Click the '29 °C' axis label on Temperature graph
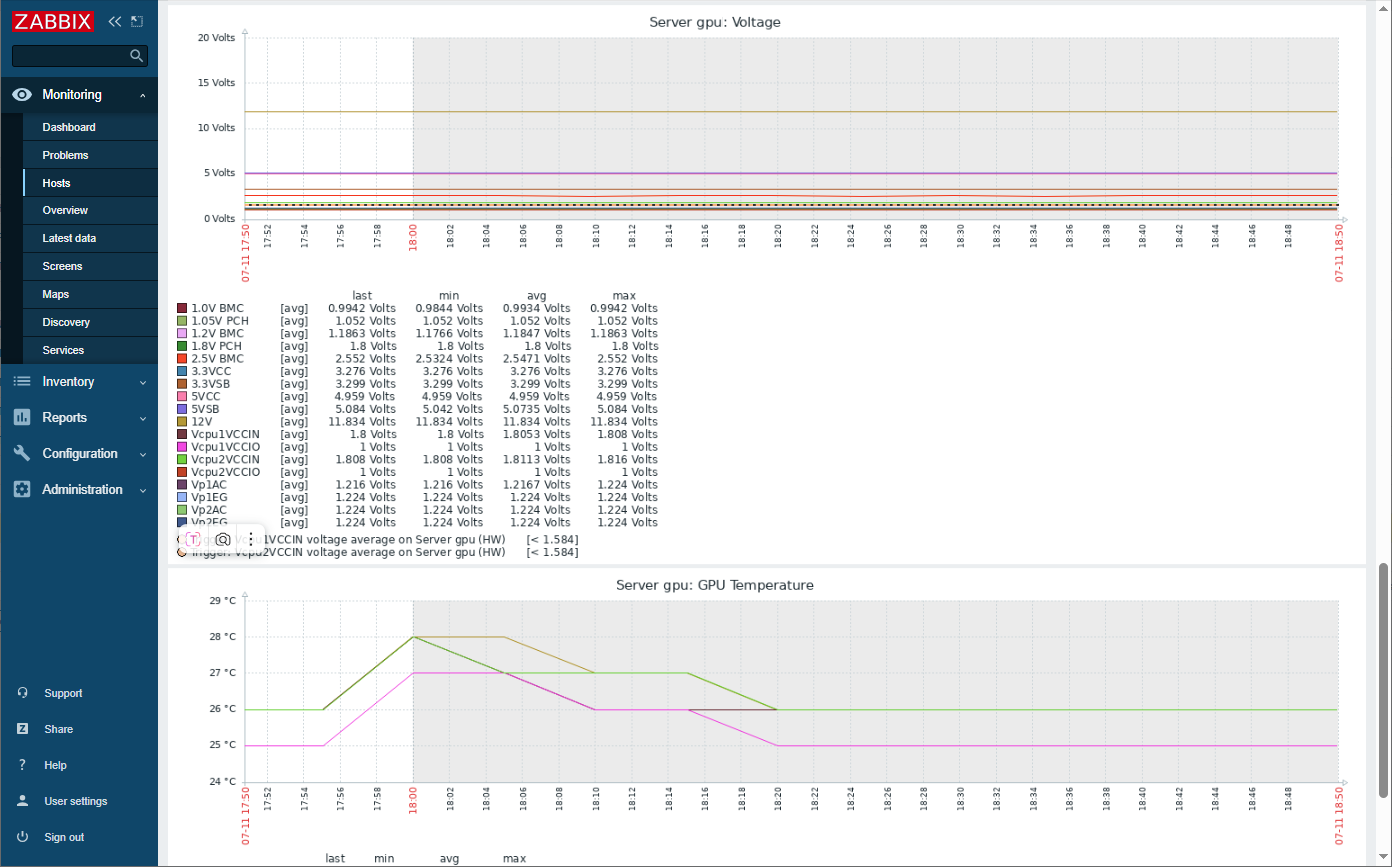This screenshot has width=1392, height=868. 223,601
